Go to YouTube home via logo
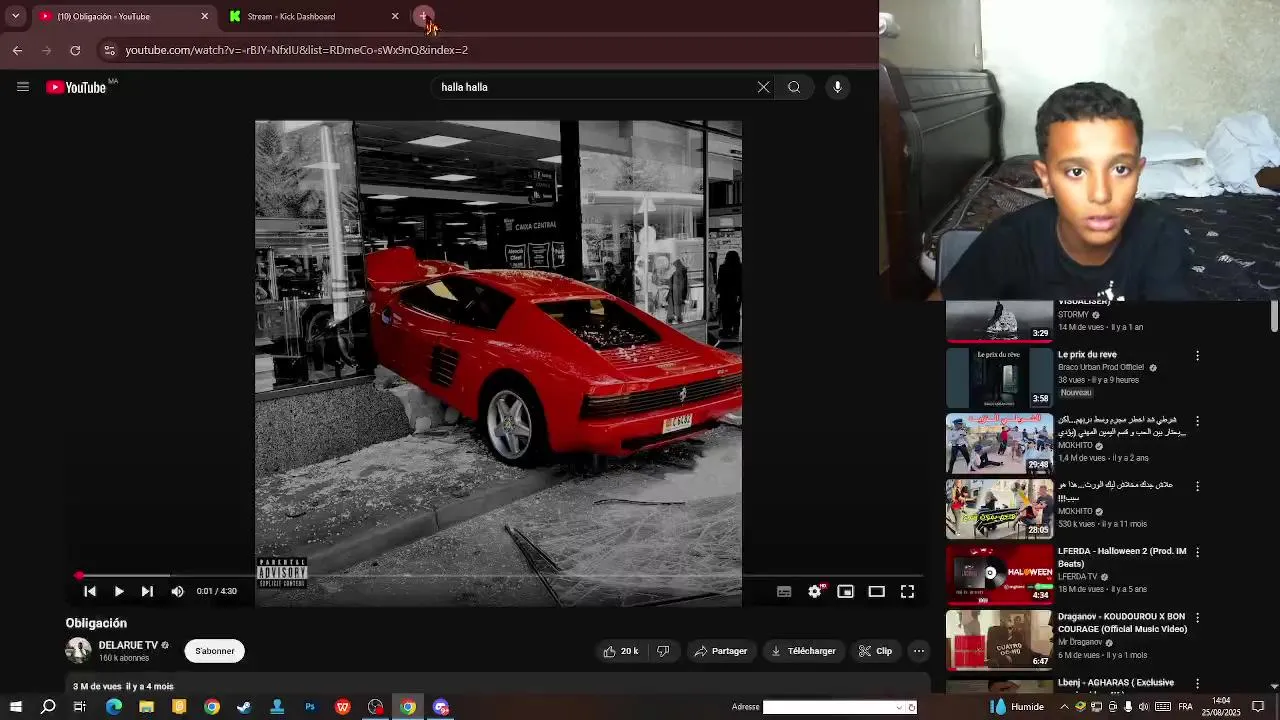The width and height of the screenshot is (1280, 720). (x=76, y=87)
